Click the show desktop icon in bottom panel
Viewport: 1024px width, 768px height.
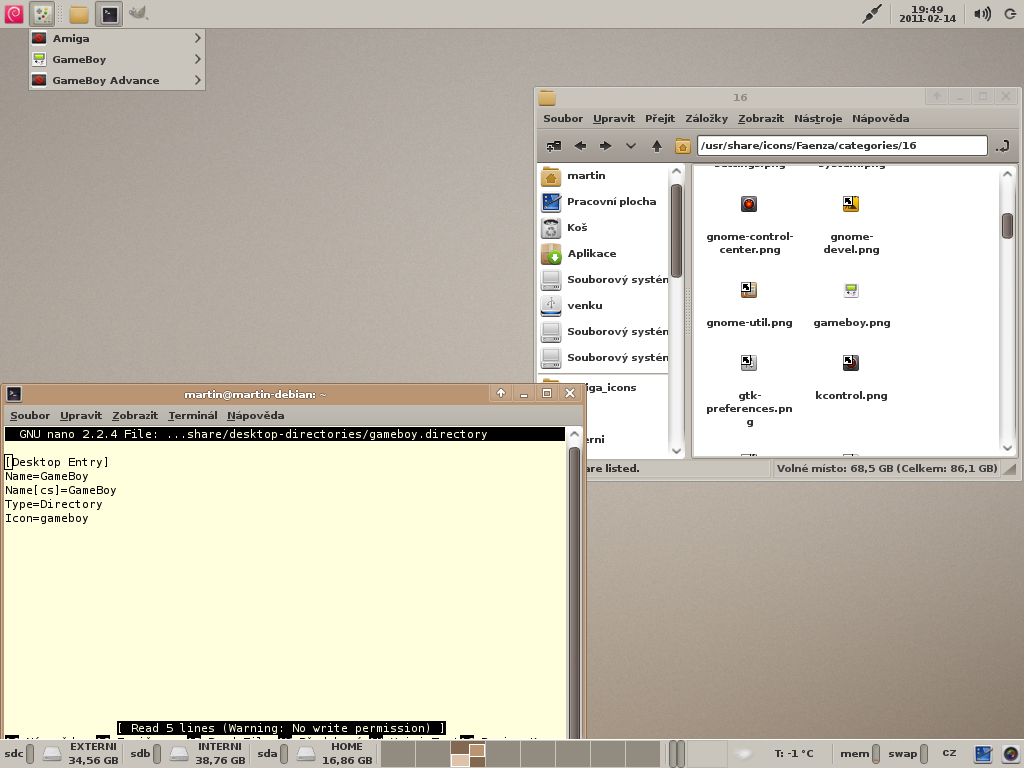point(983,754)
